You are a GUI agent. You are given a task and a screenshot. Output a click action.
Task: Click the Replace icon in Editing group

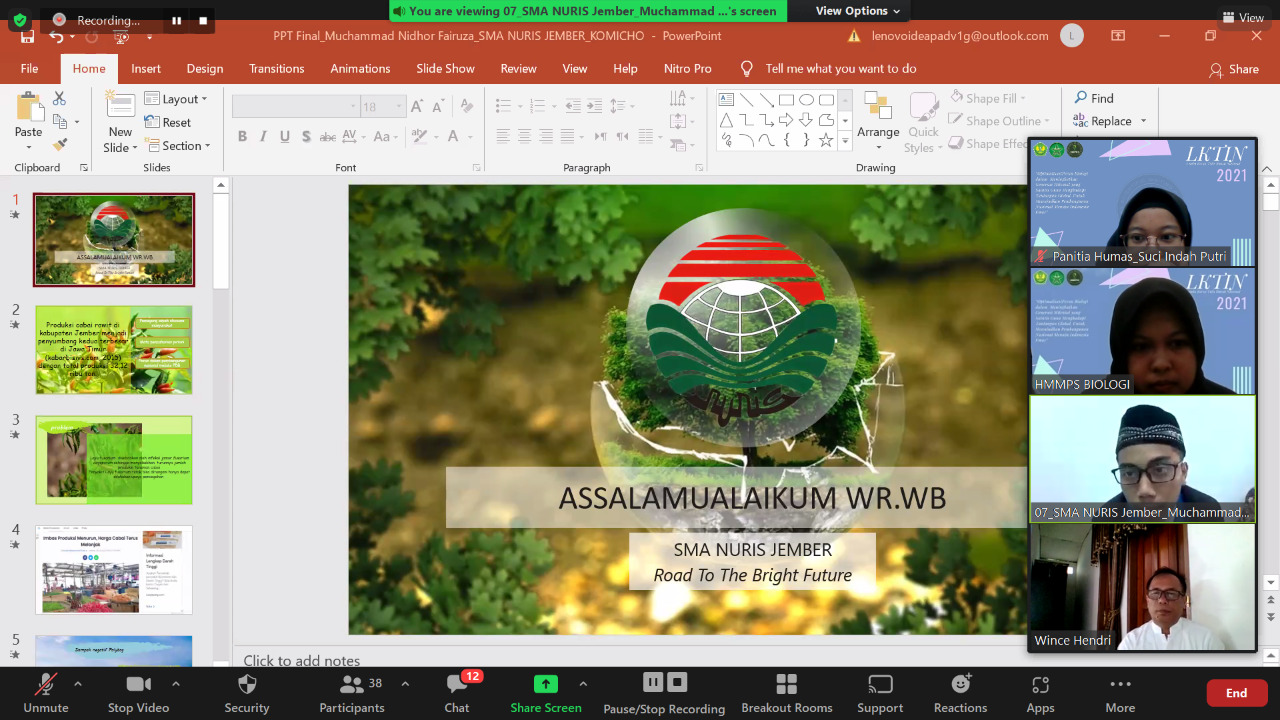click(1105, 120)
